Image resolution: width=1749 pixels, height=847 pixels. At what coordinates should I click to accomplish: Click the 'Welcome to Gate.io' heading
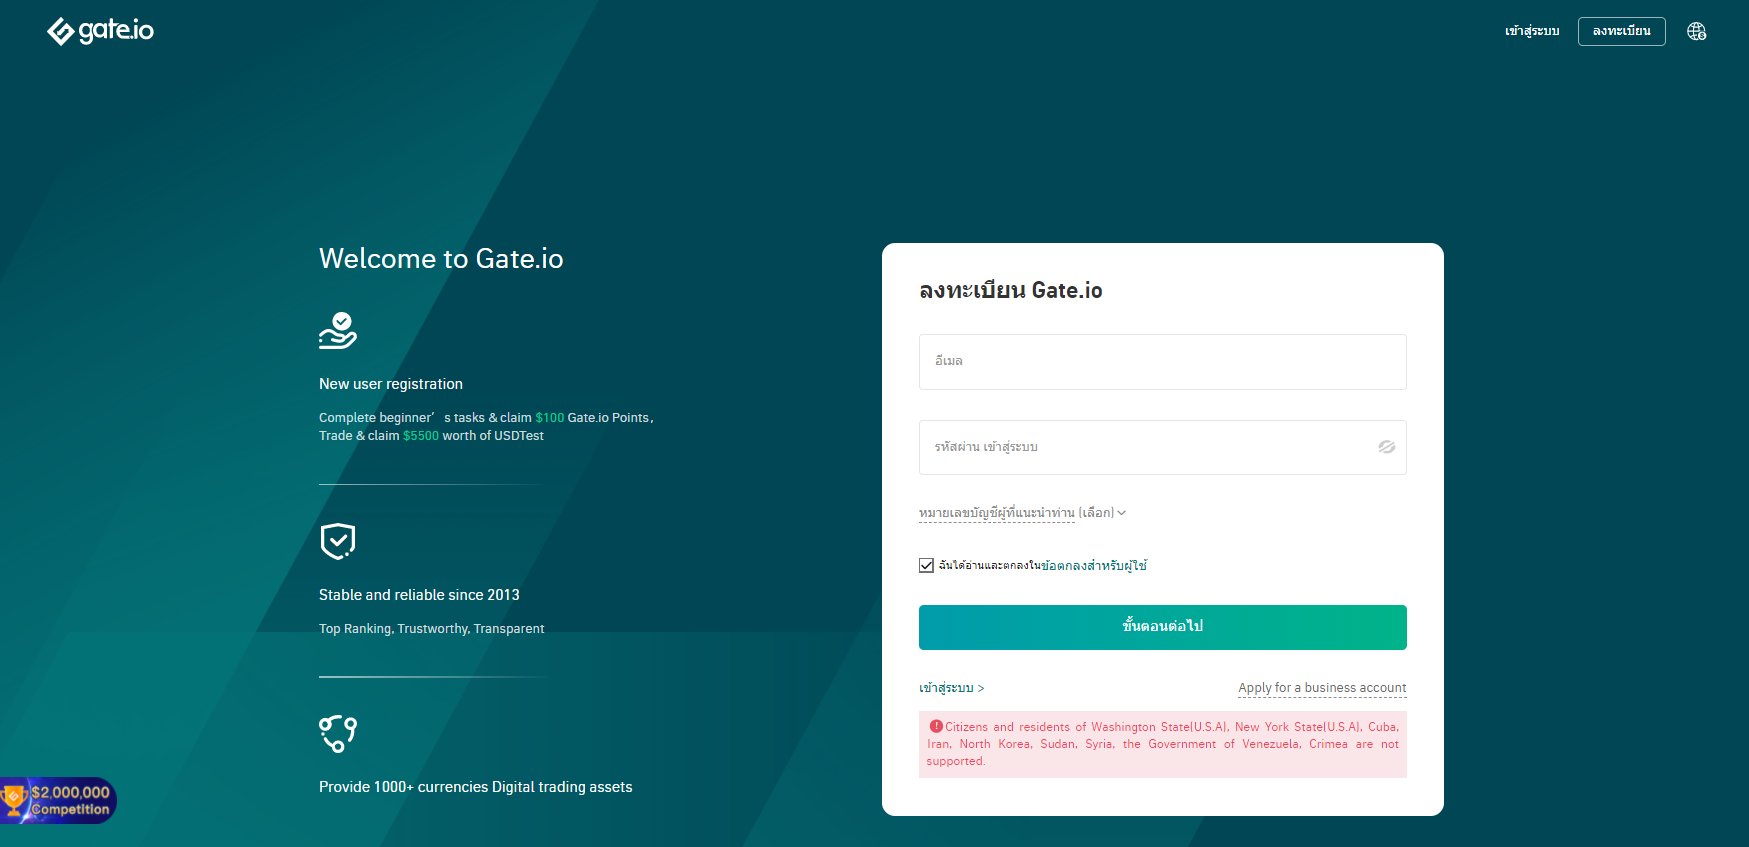[x=441, y=259]
